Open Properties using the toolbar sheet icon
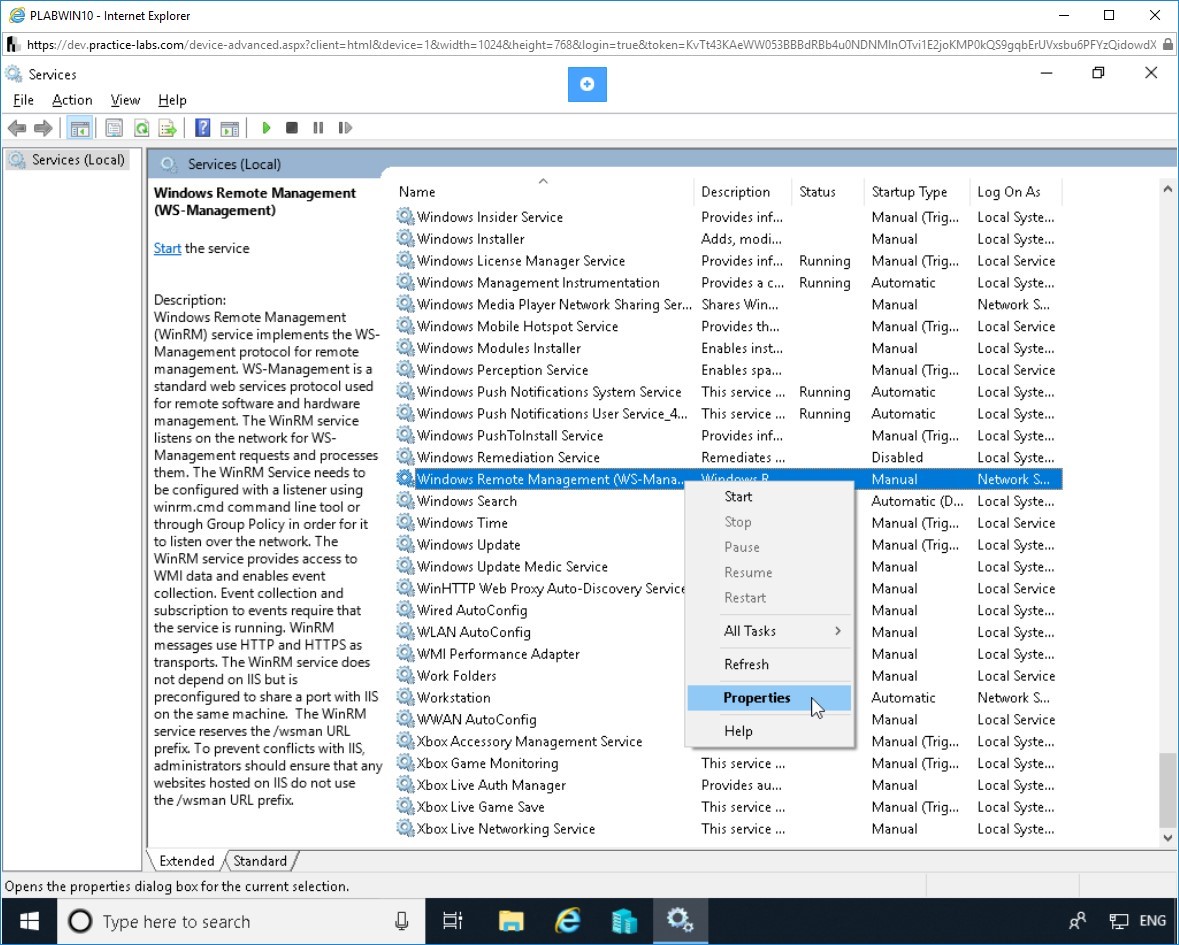The height and width of the screenshot is (945, 1179). [x=114, y=129]
